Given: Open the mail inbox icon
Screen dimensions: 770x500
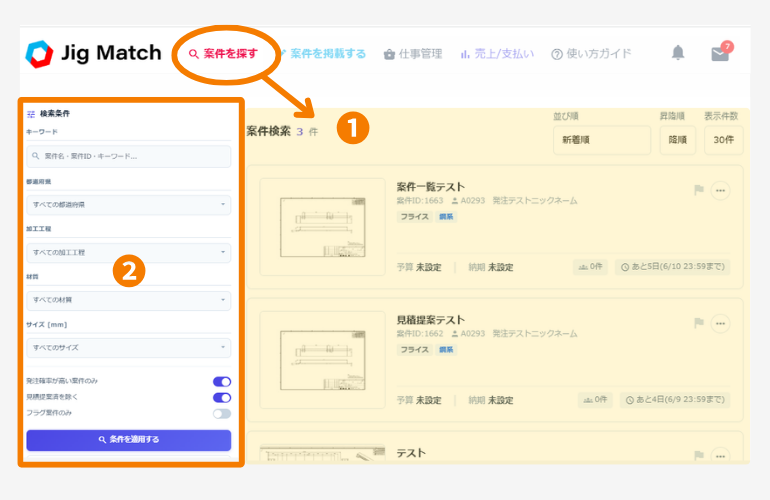Looking at the screenshot, I should 720,53.
